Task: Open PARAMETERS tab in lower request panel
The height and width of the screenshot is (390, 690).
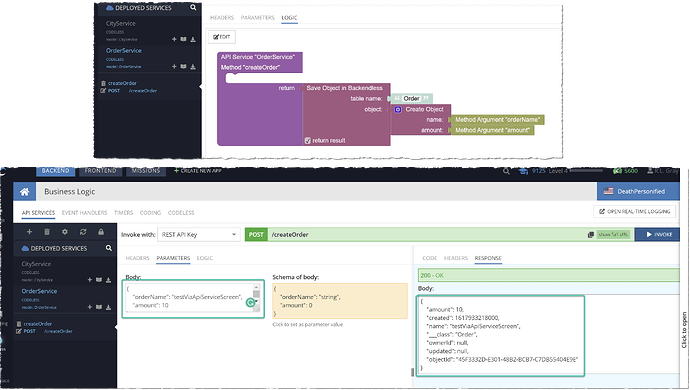Action: (x=173, y=258)
